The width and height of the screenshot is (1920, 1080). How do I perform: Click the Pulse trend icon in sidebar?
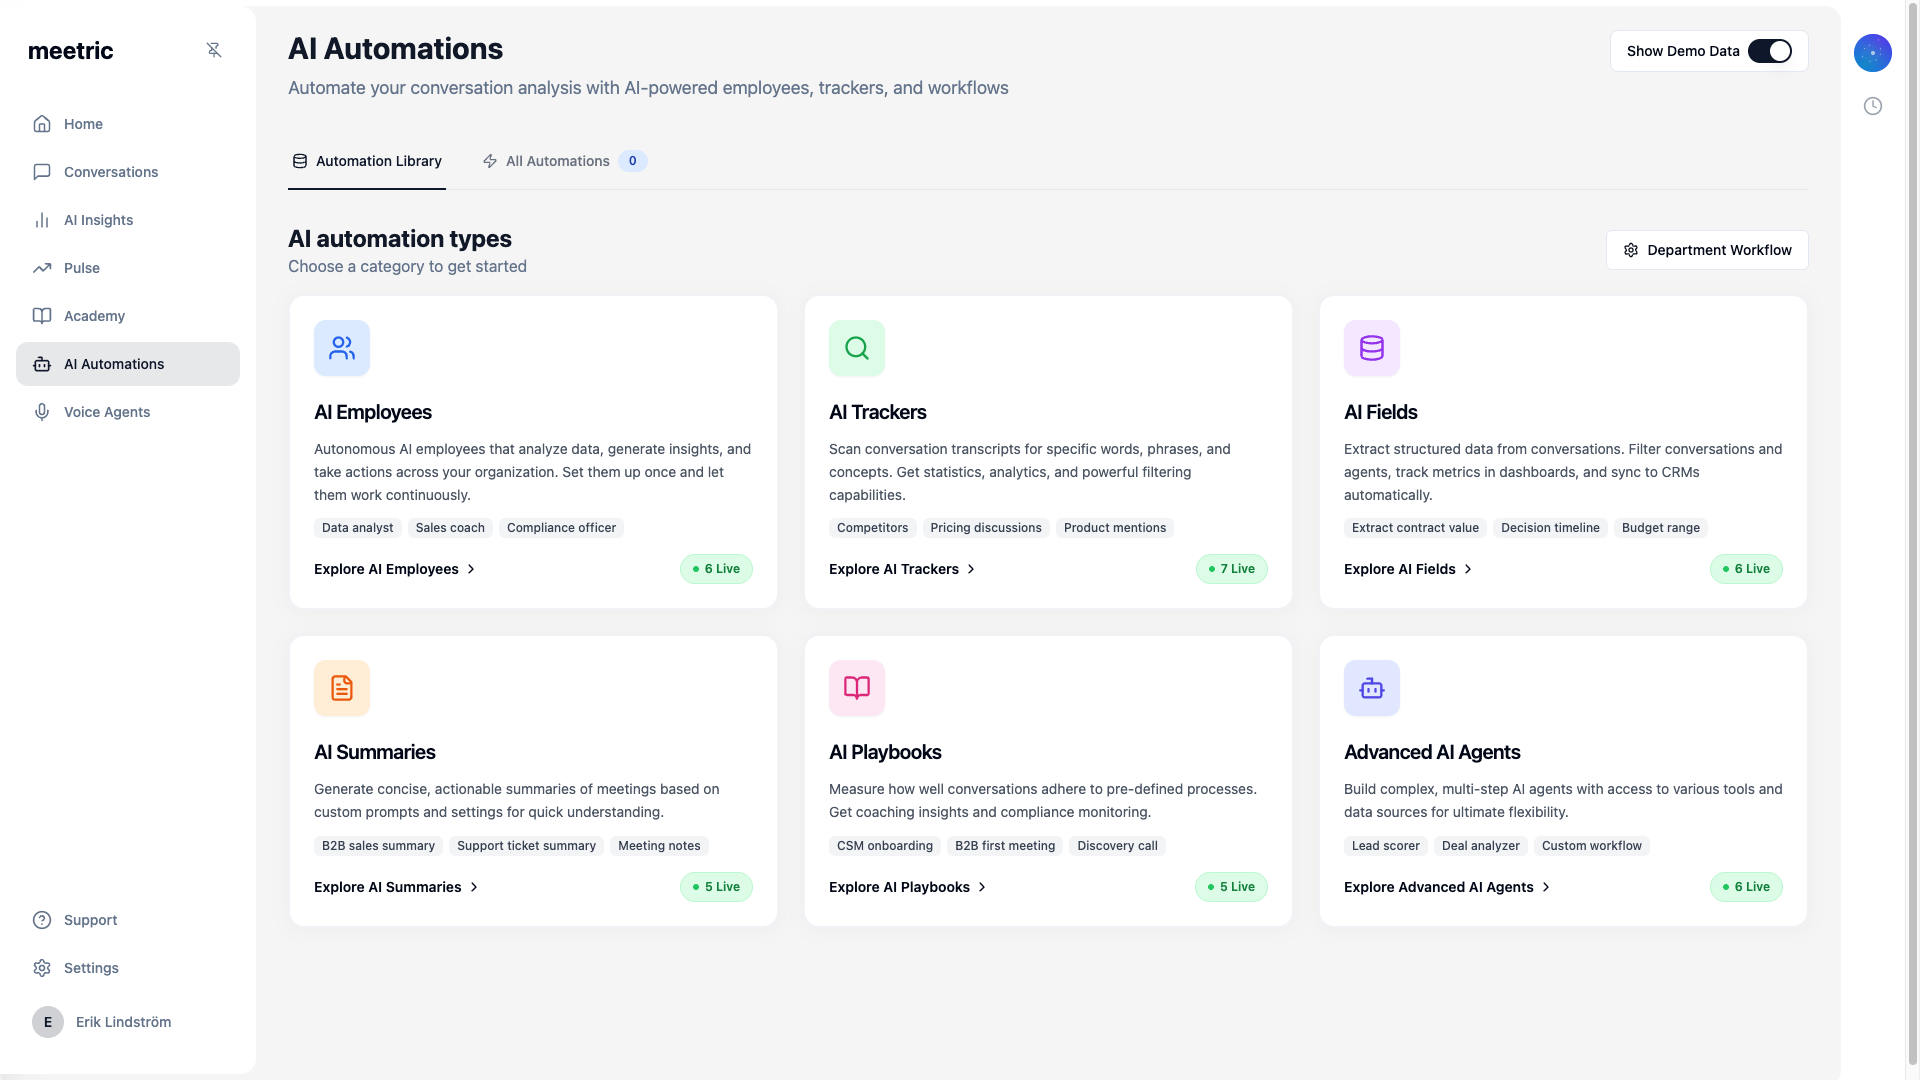coord(42,268)
